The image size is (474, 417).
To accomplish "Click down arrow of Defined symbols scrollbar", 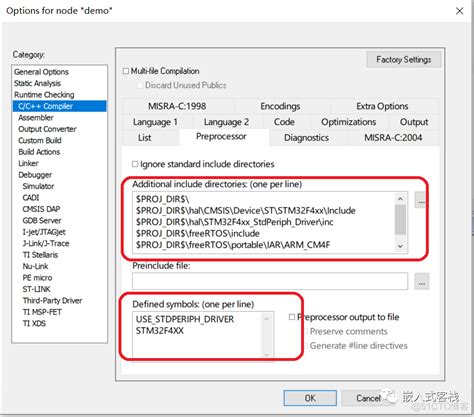I will click(x=266, y=354).
